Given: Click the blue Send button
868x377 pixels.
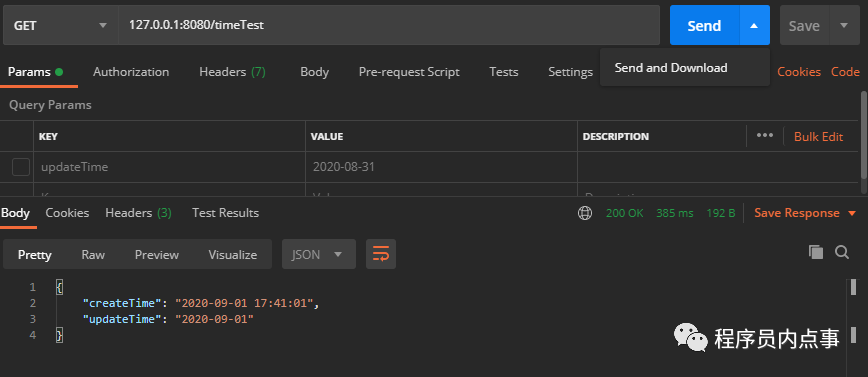Looking at the screenshot, I should click(x=704, y=25).
